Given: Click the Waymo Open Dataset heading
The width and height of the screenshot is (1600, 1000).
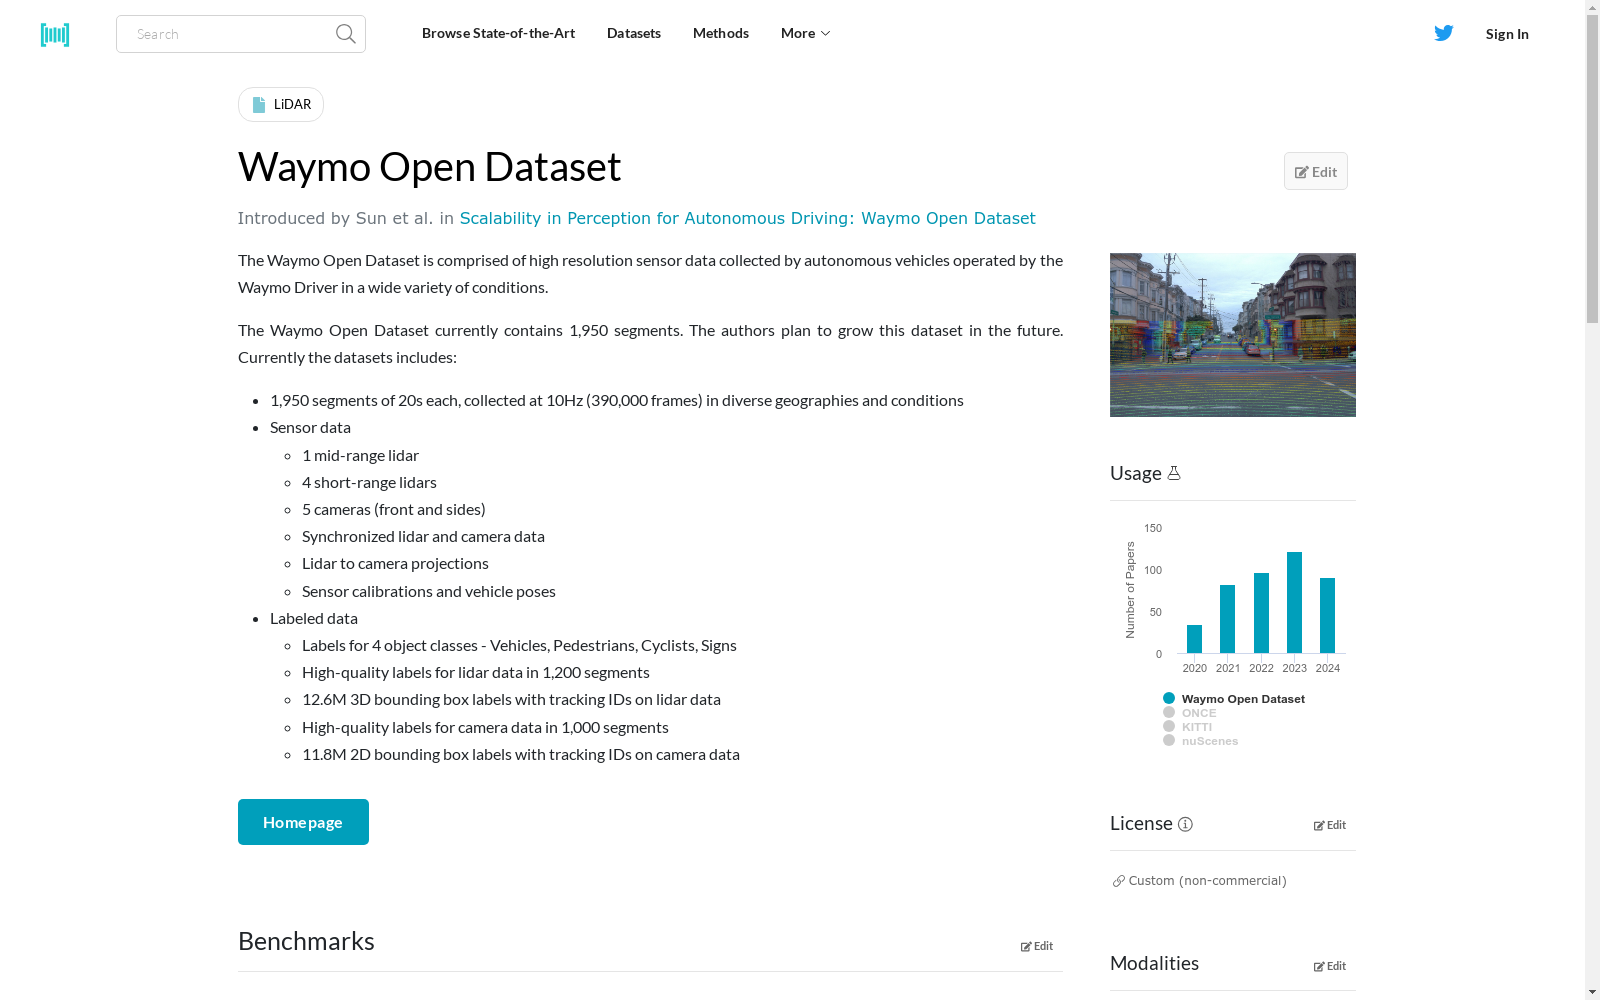Looking at the screenshot, I should [430, 167].
